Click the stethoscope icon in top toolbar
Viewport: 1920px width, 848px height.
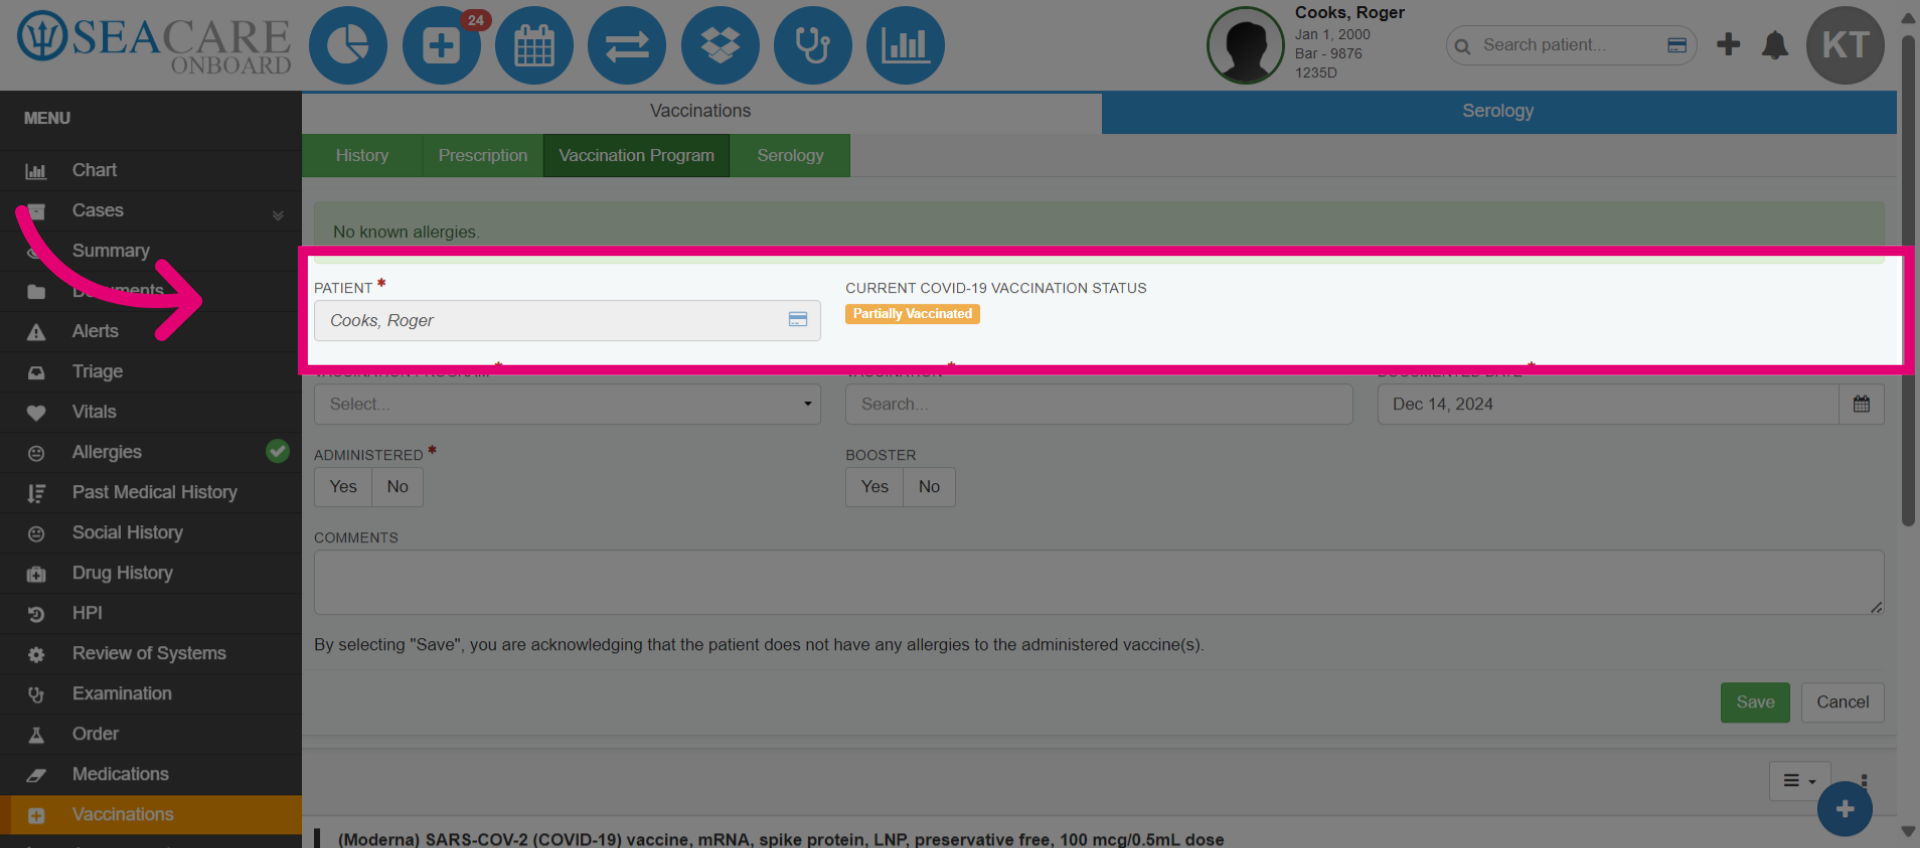813,46
